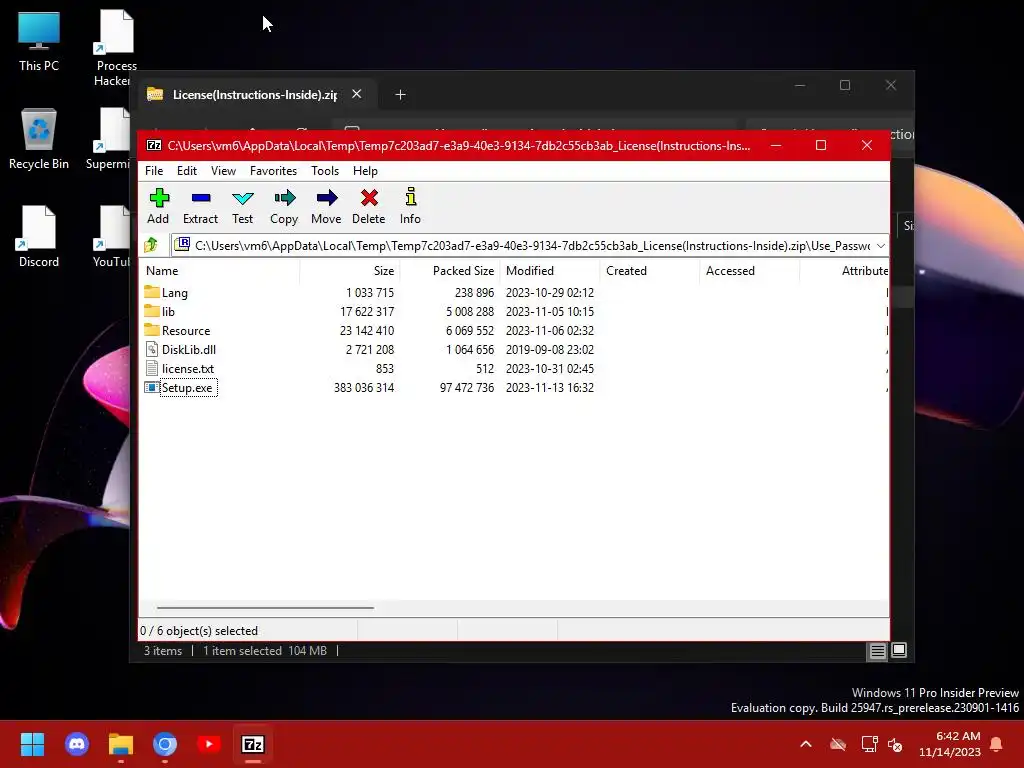Open the File menu
Viewport: 1024px width, 768px height.
154,170
